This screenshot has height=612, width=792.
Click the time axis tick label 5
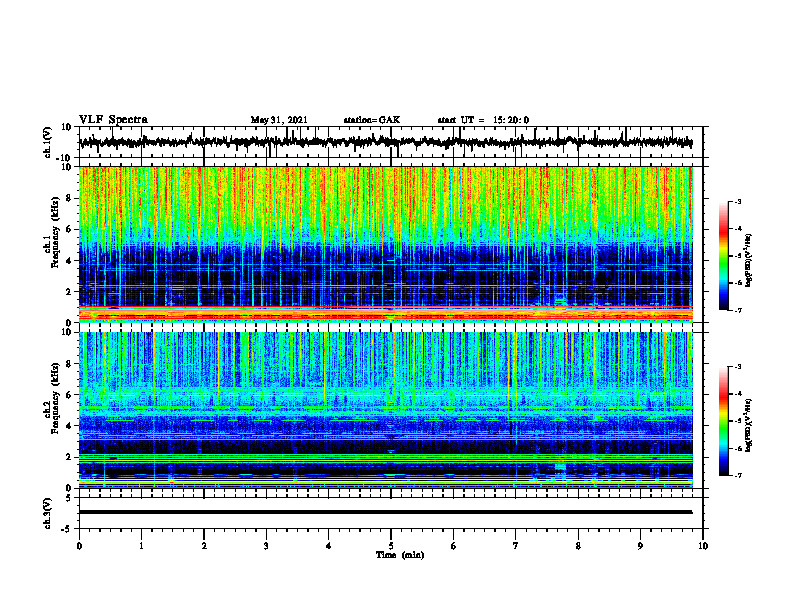tap(391, 546)
